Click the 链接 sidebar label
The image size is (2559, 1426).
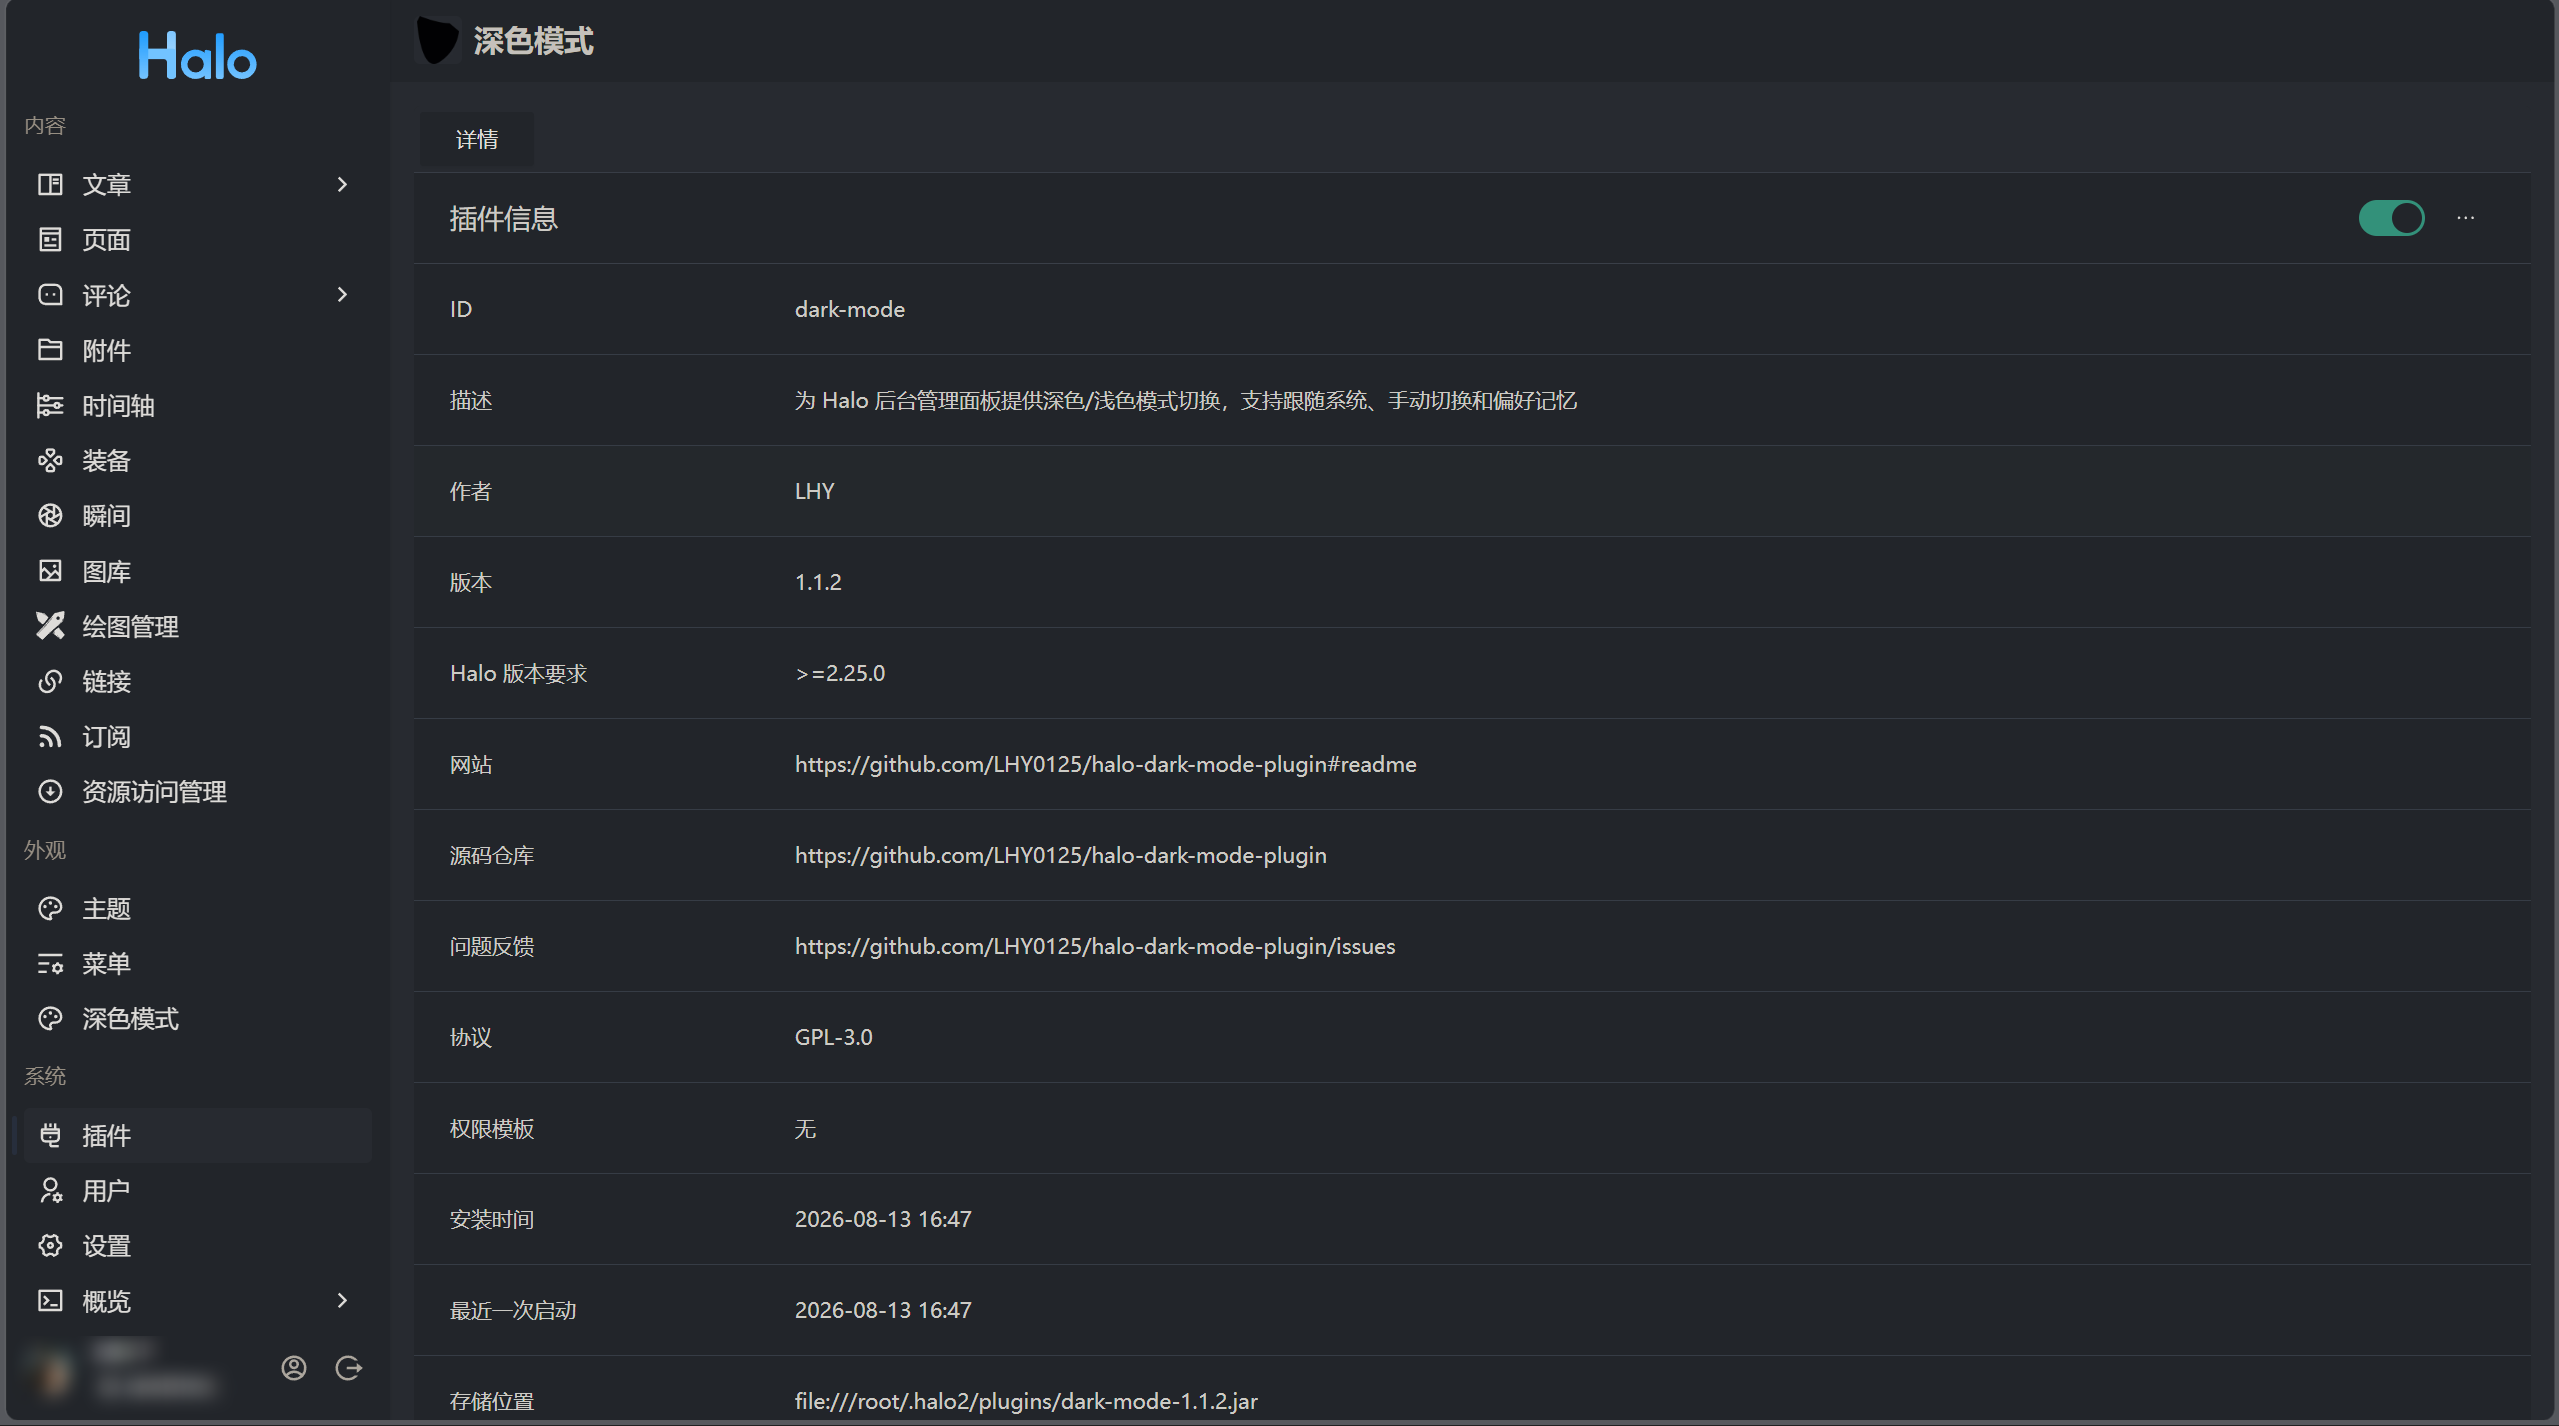(x=106, y=682)
